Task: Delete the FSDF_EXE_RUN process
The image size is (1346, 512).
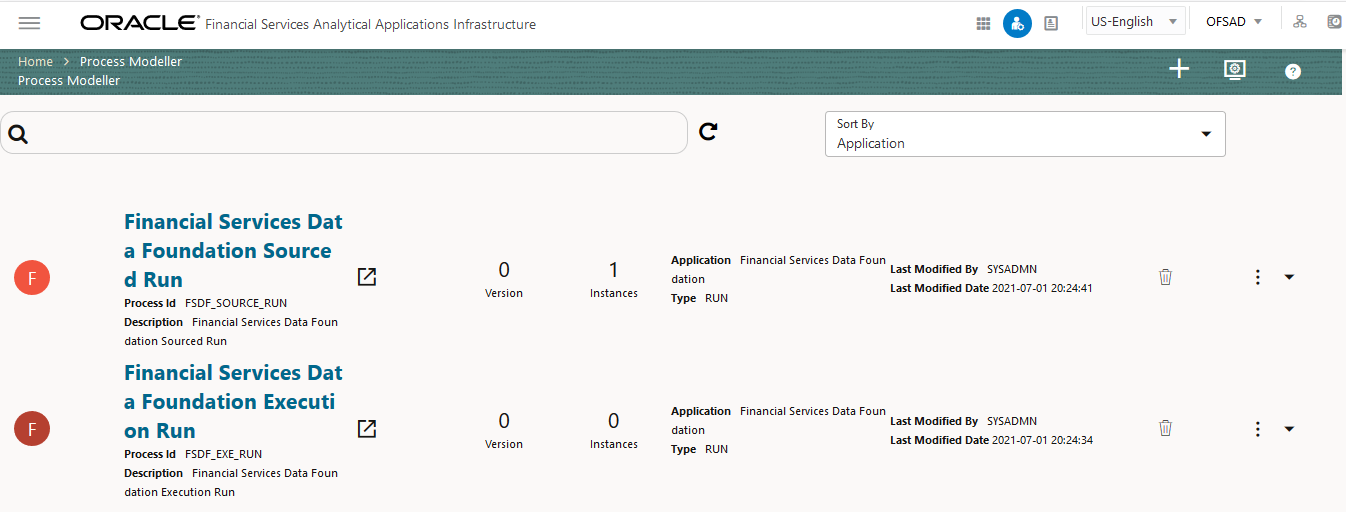Action: click(1165, 428)
